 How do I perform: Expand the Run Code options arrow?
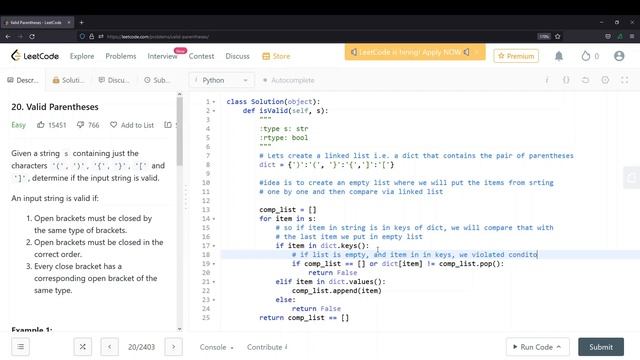559,347
